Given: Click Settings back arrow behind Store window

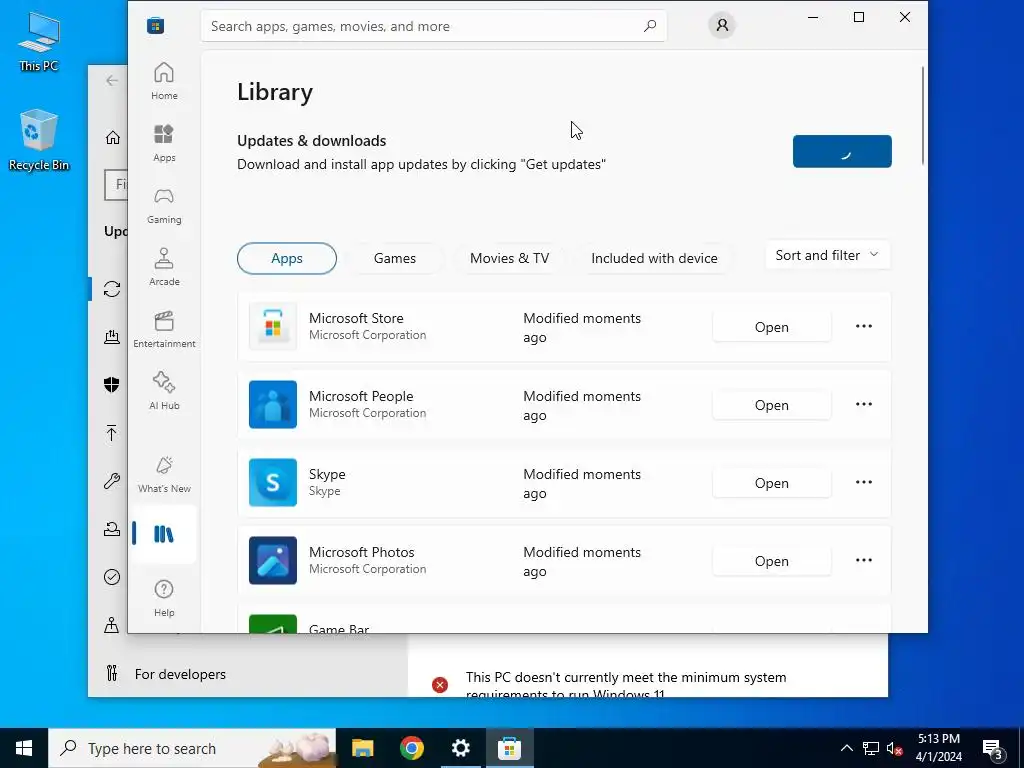Looking at the screenshot, I should (x=112, y=80).
